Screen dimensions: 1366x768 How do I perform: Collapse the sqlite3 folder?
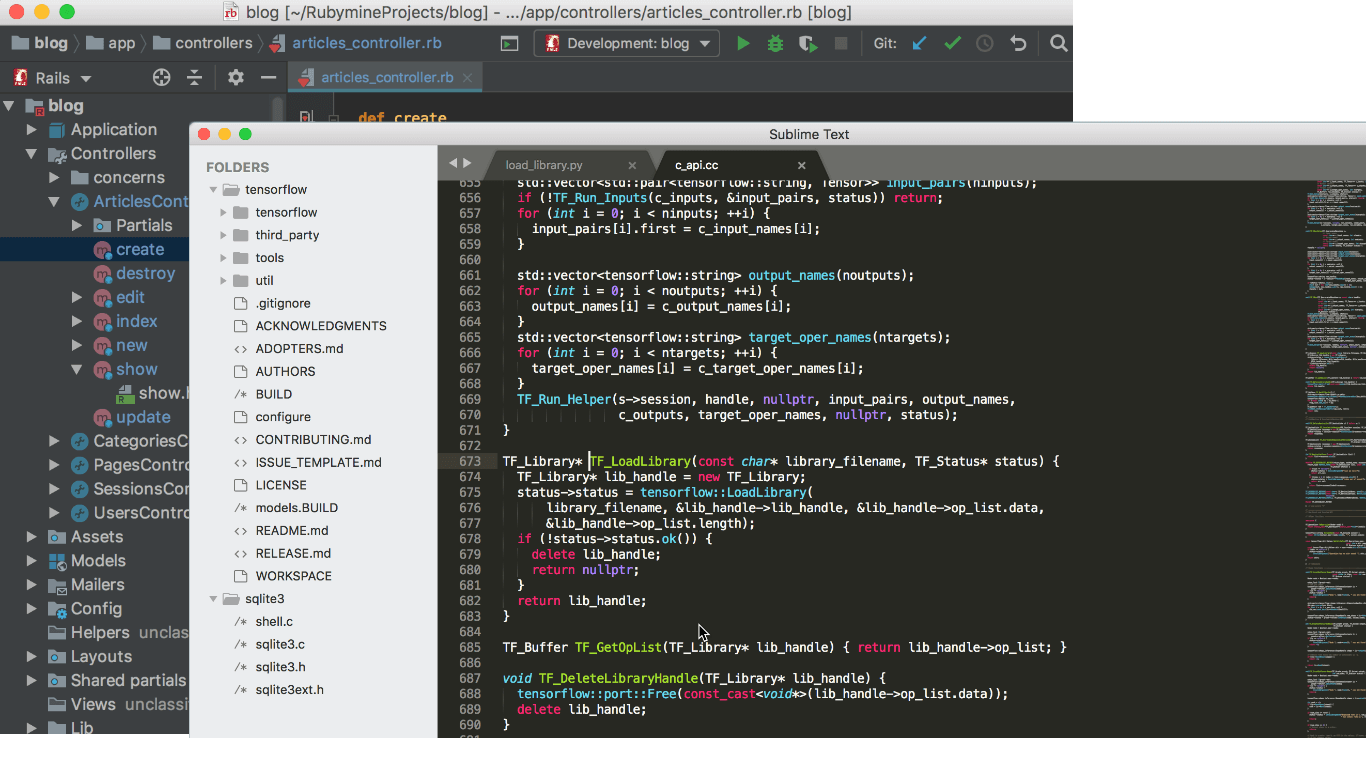point(213,599)
